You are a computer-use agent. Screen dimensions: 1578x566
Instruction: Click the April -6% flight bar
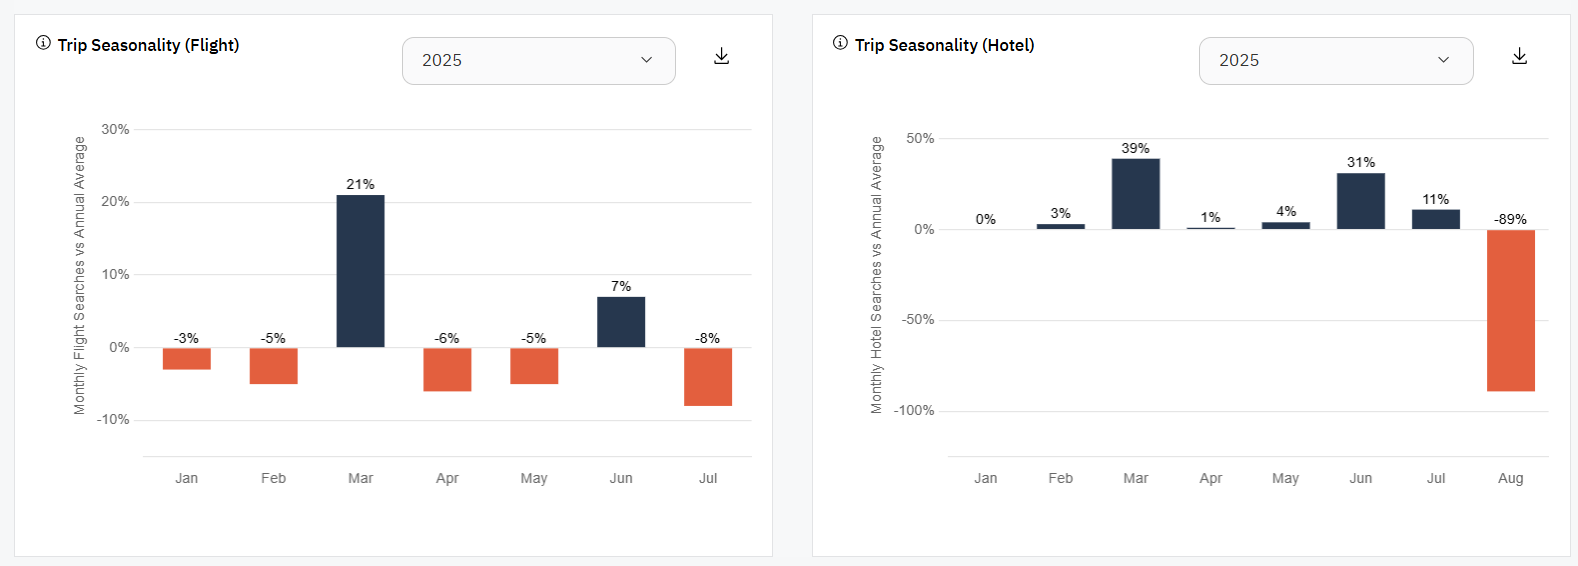pos(447,369)
